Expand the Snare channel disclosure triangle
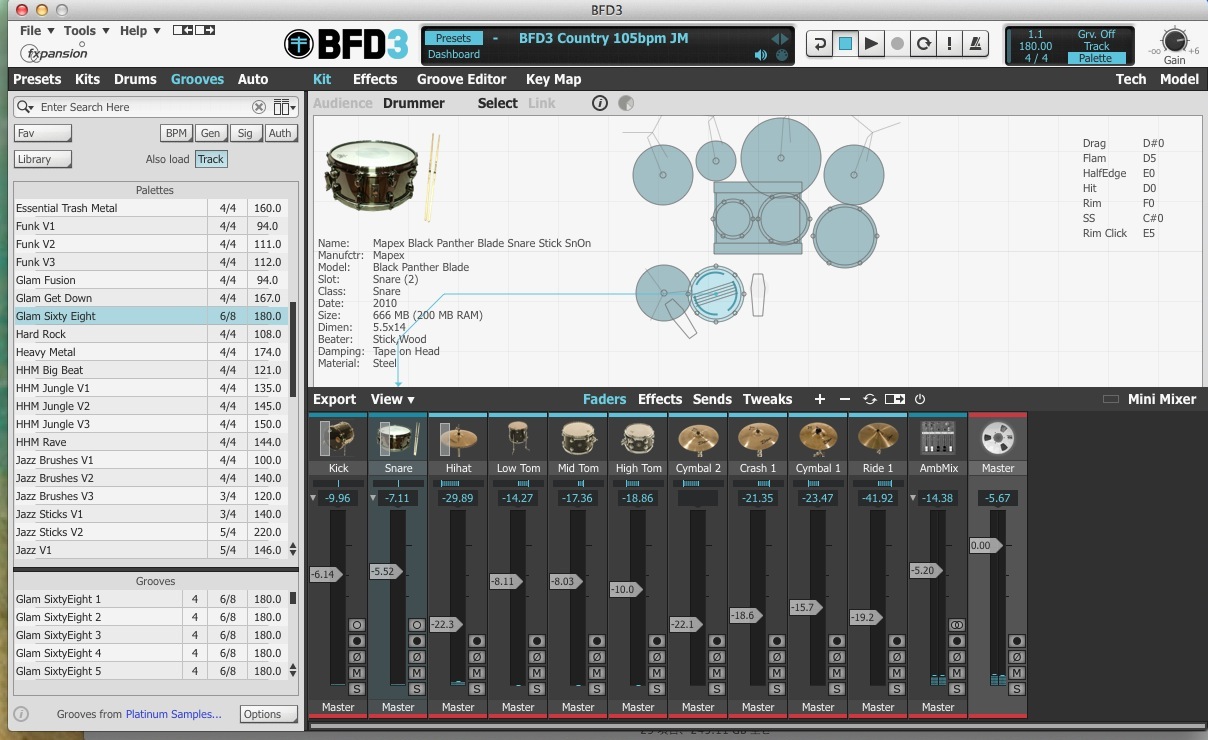This screenshot has width=1208, height=740. click(373, 498)
